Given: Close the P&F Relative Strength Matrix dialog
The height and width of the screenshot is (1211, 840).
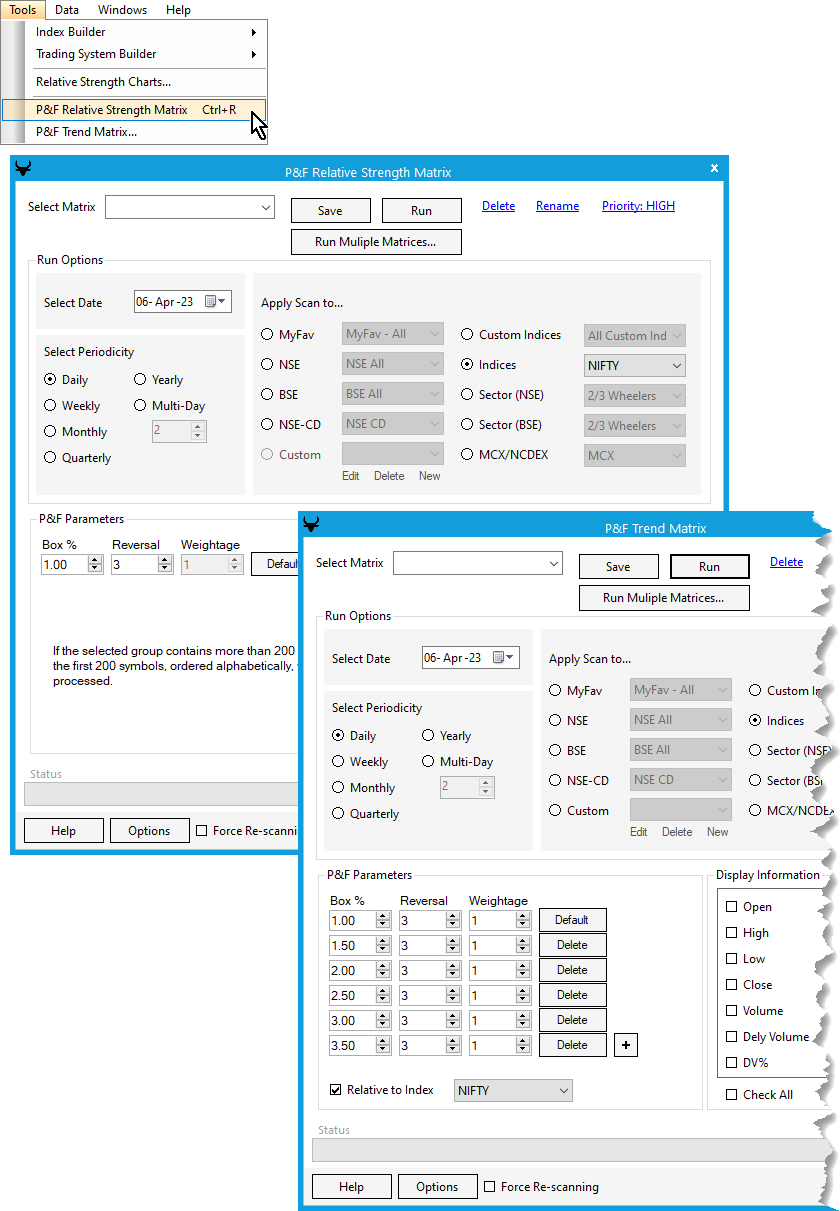Looking at the screenshot, I should coord(714,169).
